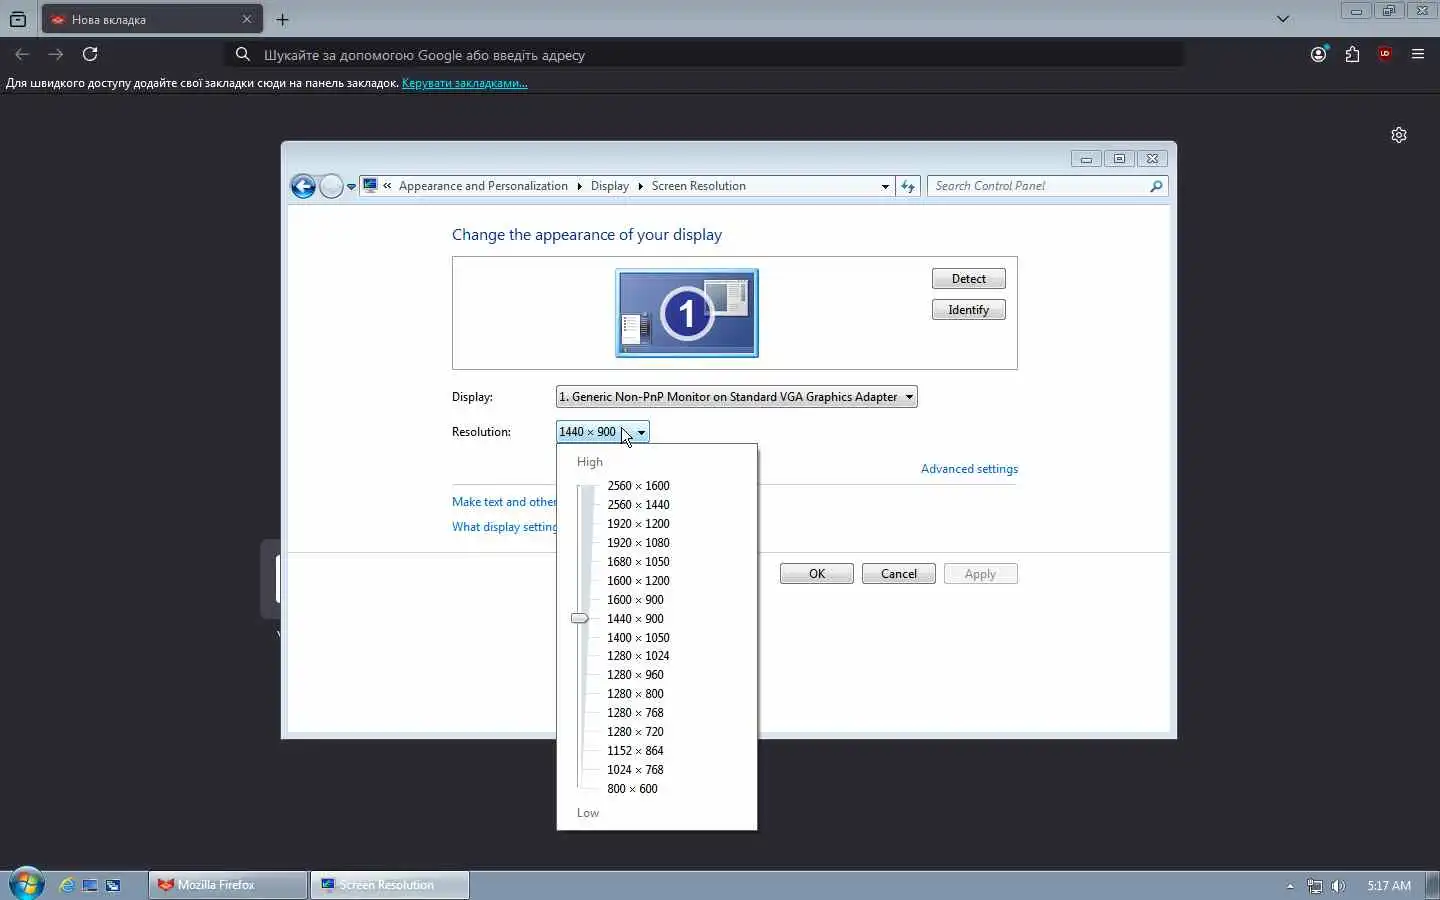Open the uBlock Origin extension icon
The width and height of the screenshot is (1440, 900).
coord(1385,54)
